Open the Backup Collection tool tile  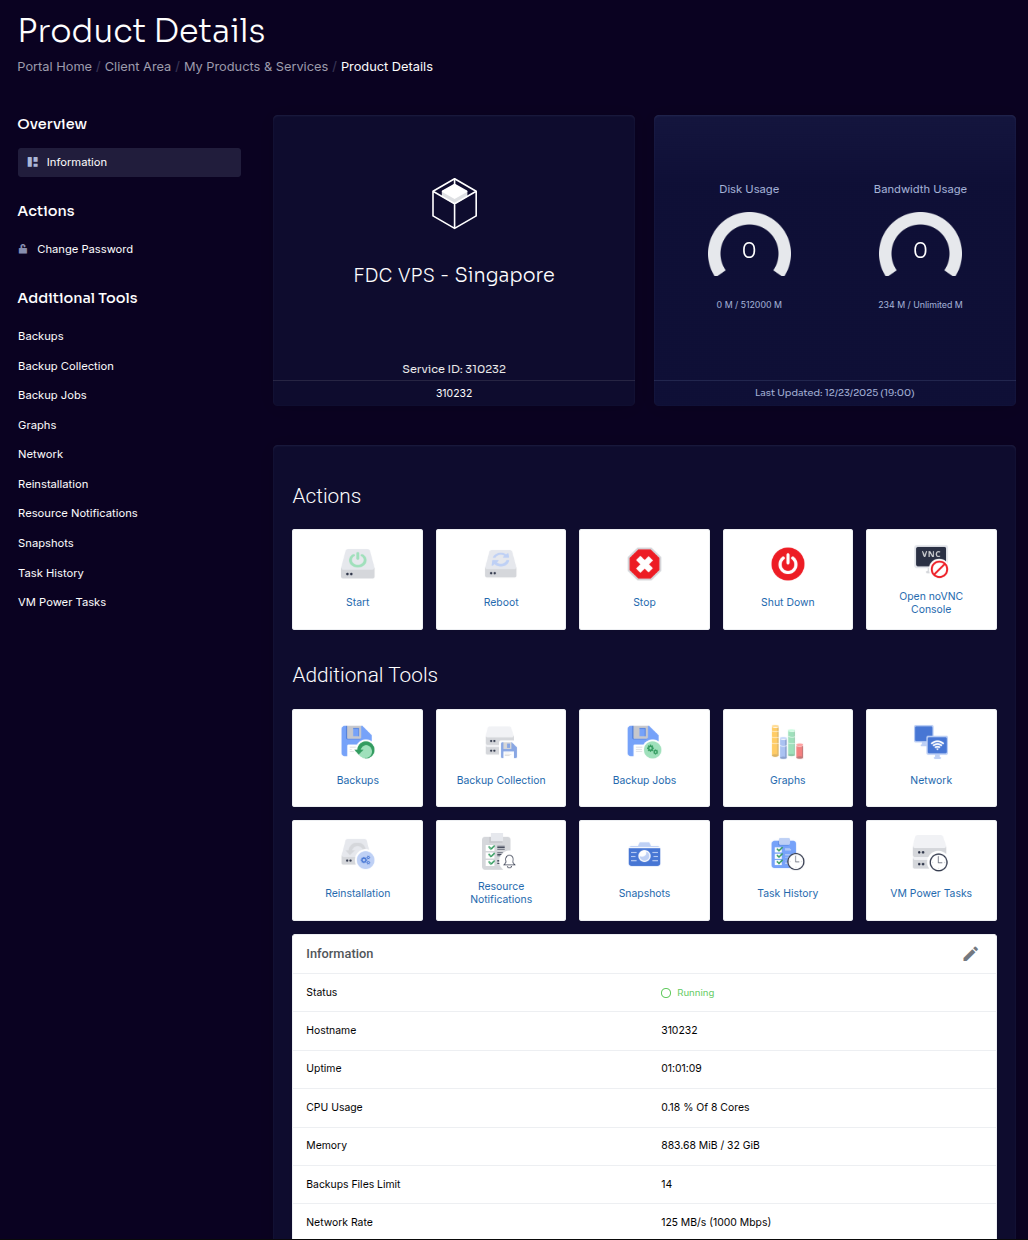click(500, 757)
